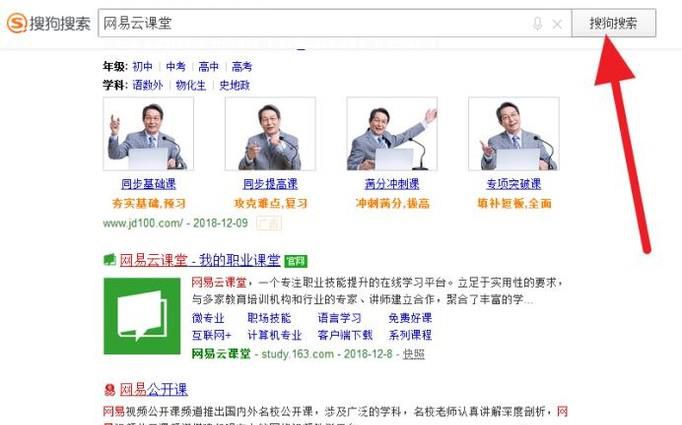682x425 pixels.
Task: Click the study.163.com URL text
Action: (x=298, y=354)
